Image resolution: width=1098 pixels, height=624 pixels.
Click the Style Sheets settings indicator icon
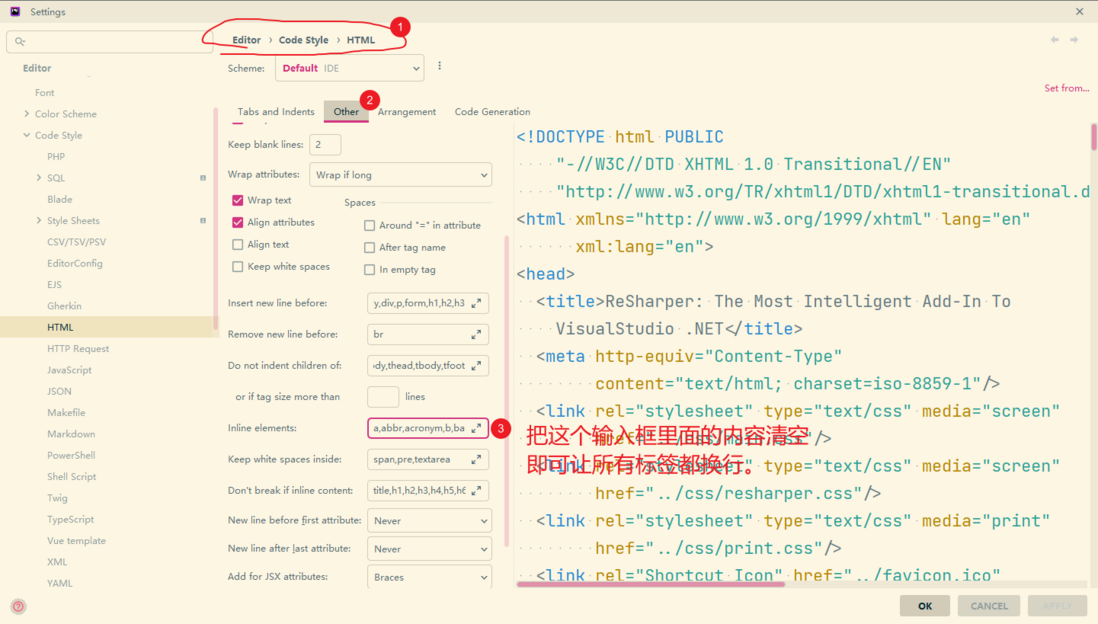click(203, 221)
